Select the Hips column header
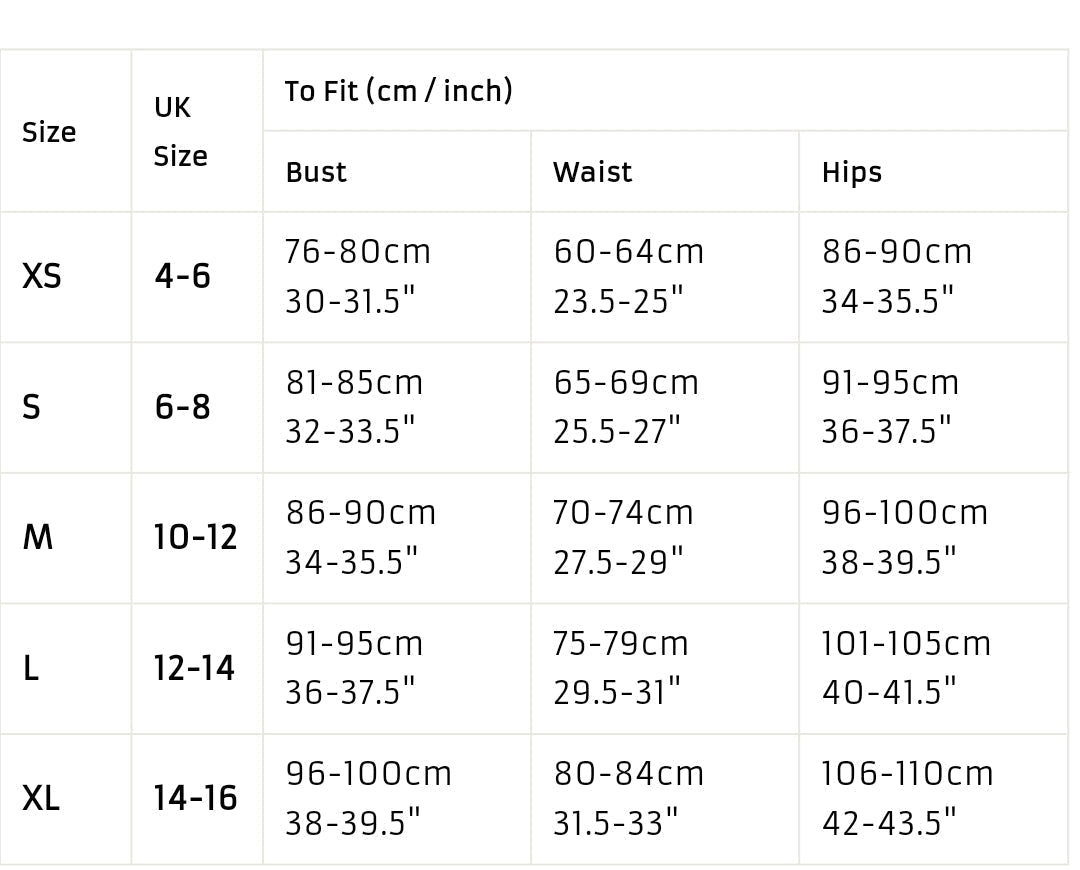 tap(852, 172)
